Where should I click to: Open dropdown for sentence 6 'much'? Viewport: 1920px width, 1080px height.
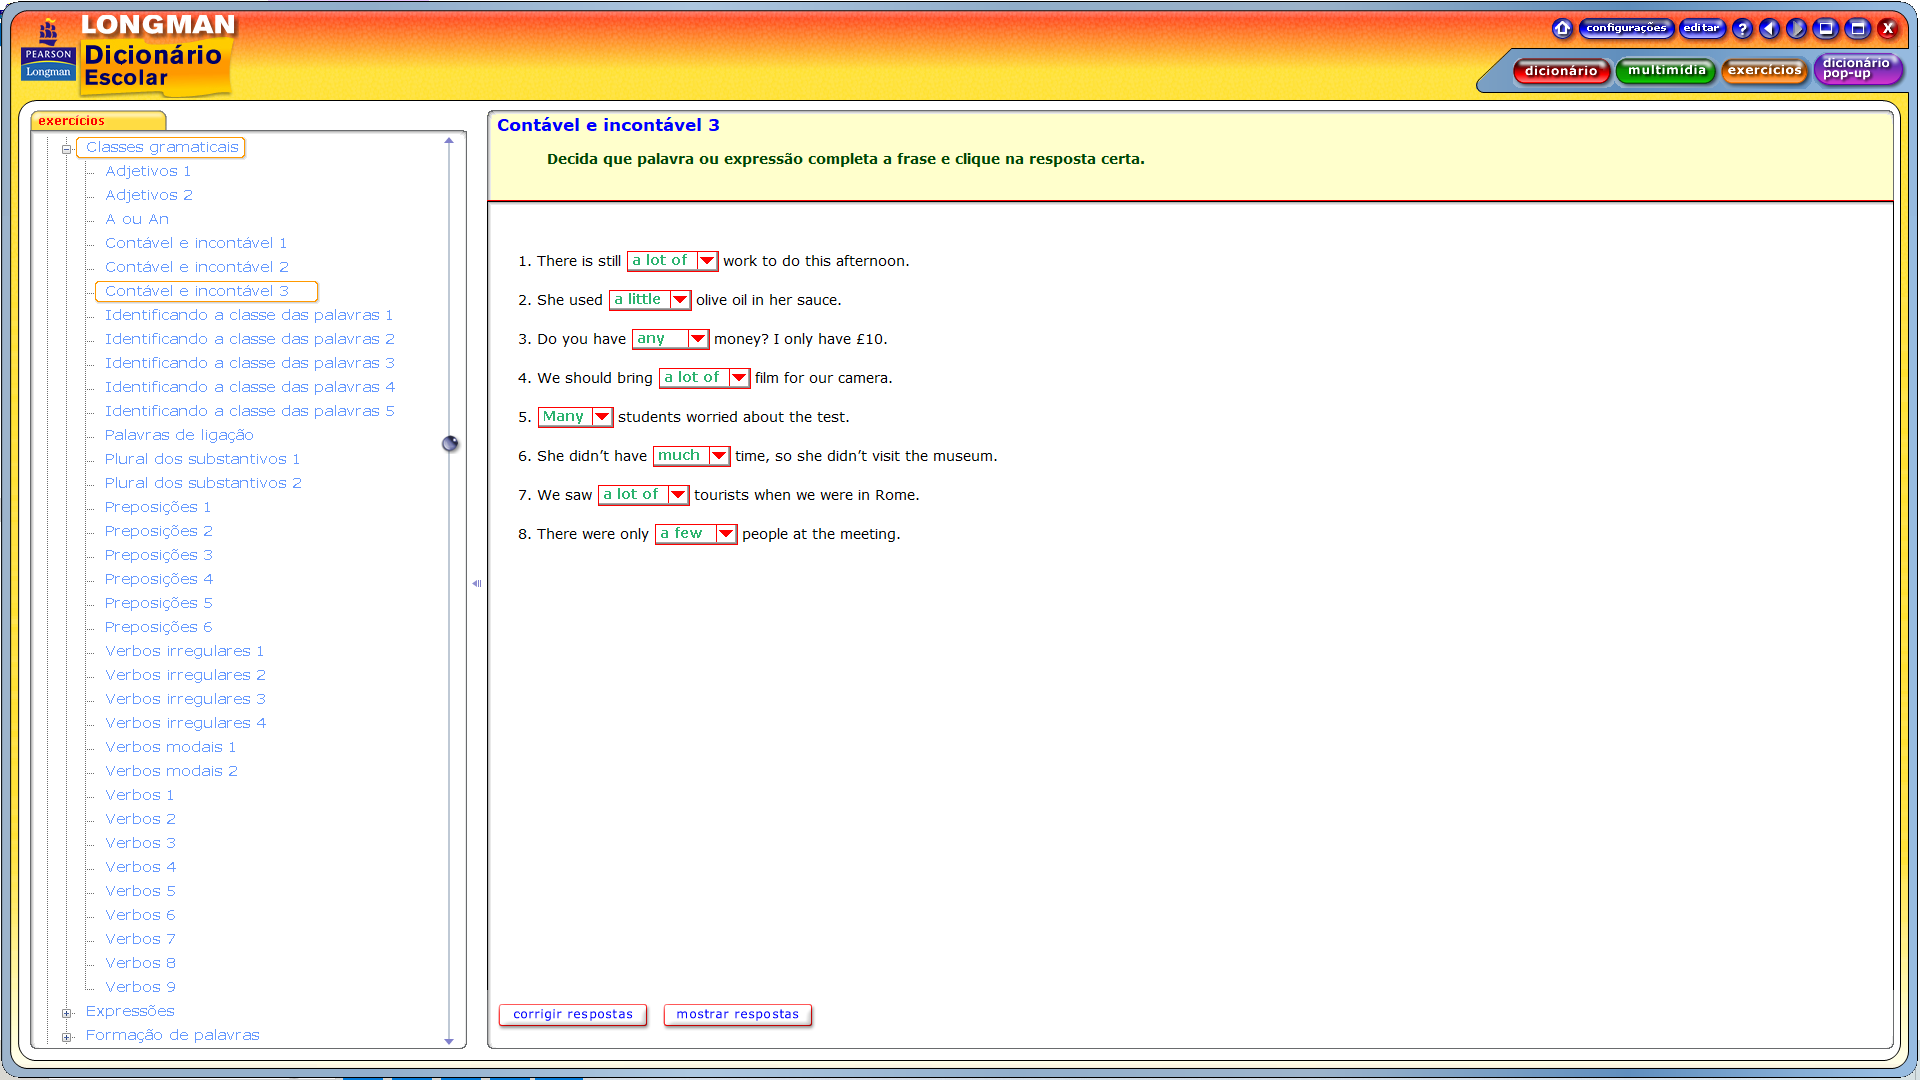point(719,456)
